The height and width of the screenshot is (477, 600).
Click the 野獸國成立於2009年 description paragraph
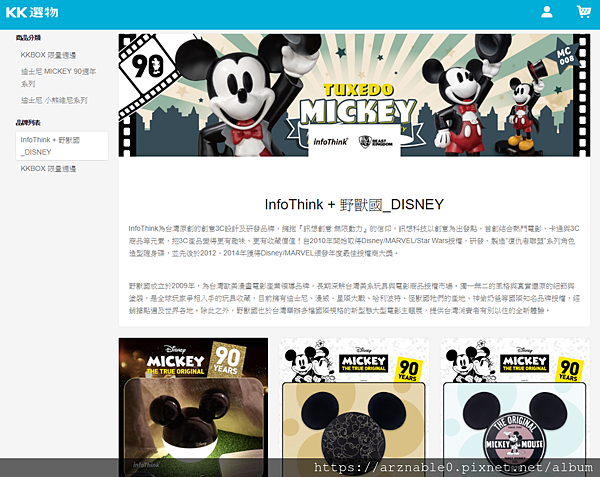click(x=354, y=298)
